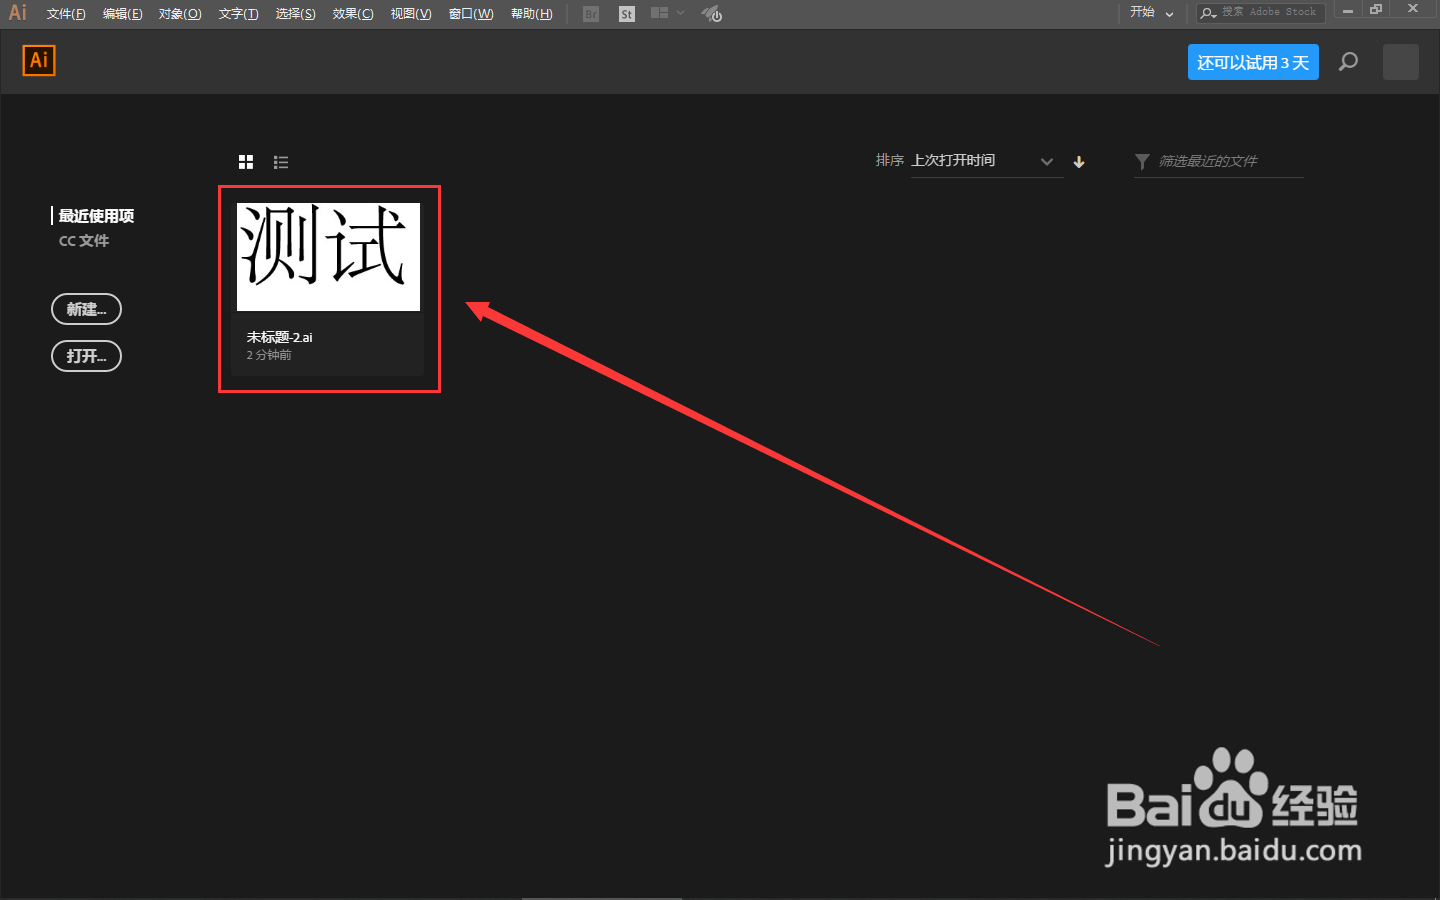Open Adobe Stock via the St icon
Viewport: 1440px width, 900px height.
click(627, 14)
